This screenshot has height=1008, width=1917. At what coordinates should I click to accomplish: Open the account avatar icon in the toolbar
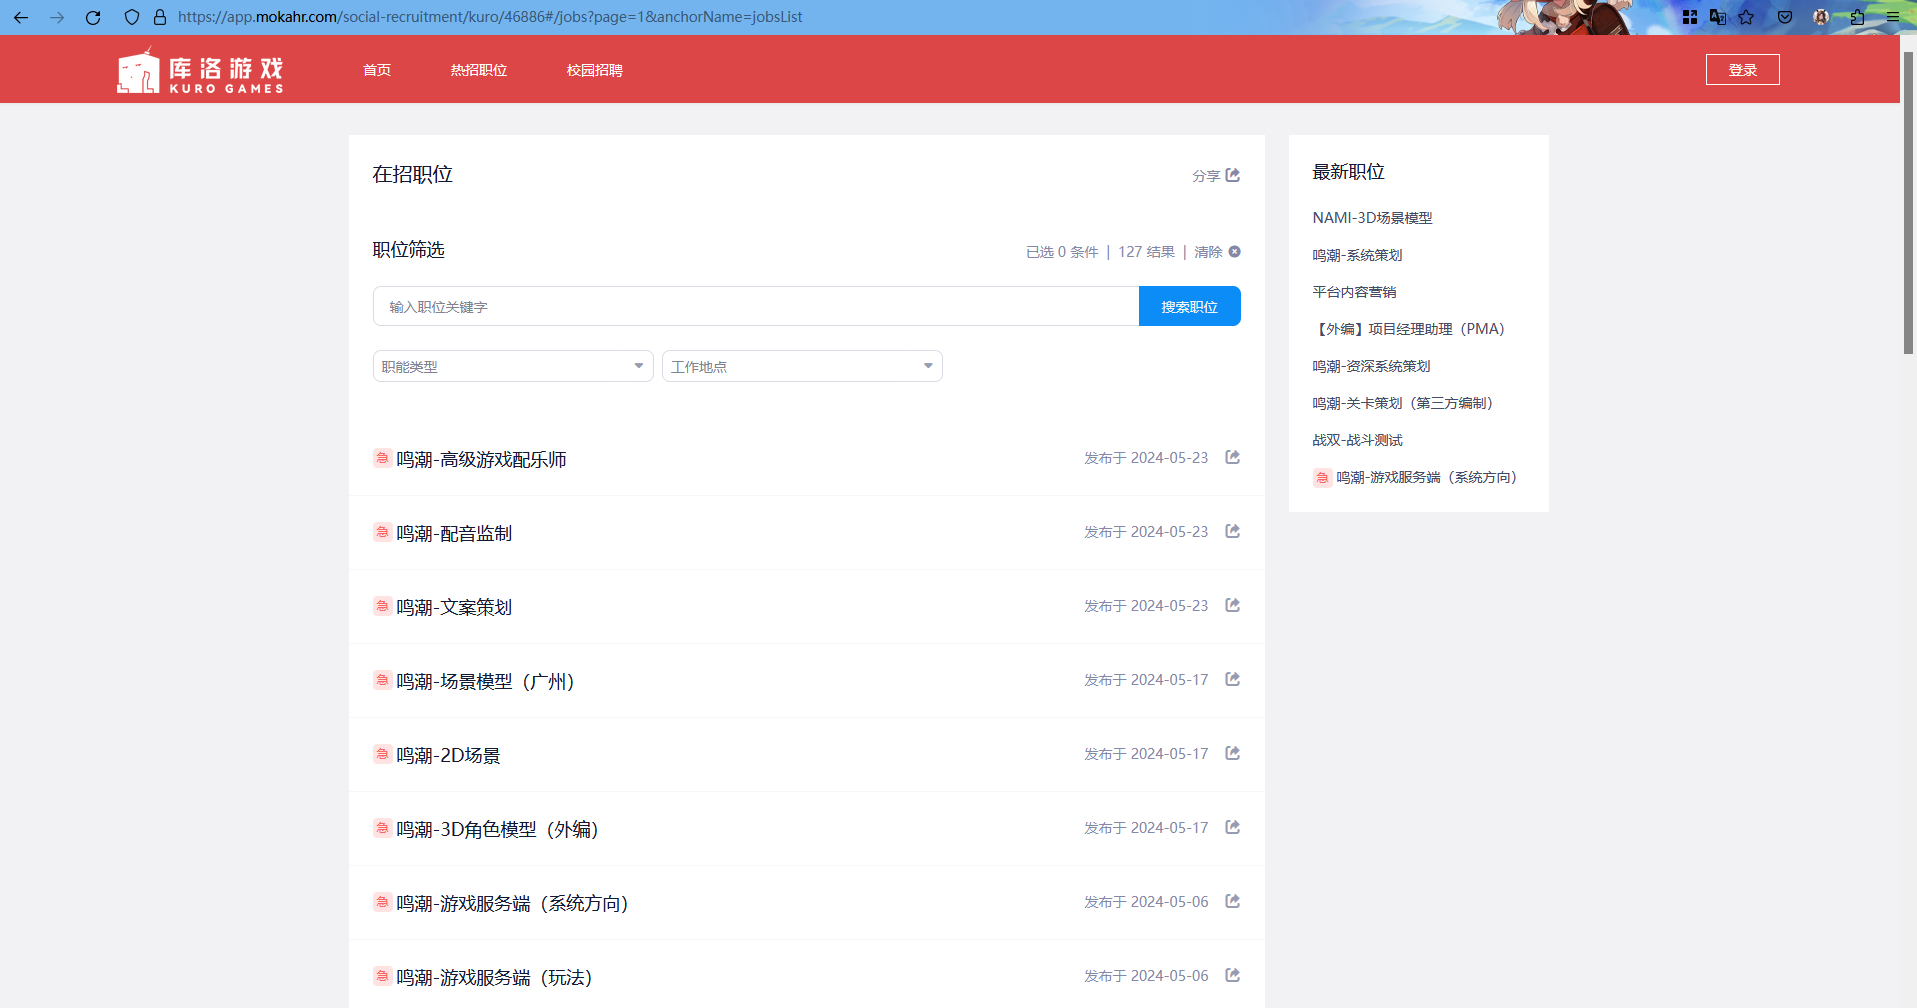coord(1821,17)
